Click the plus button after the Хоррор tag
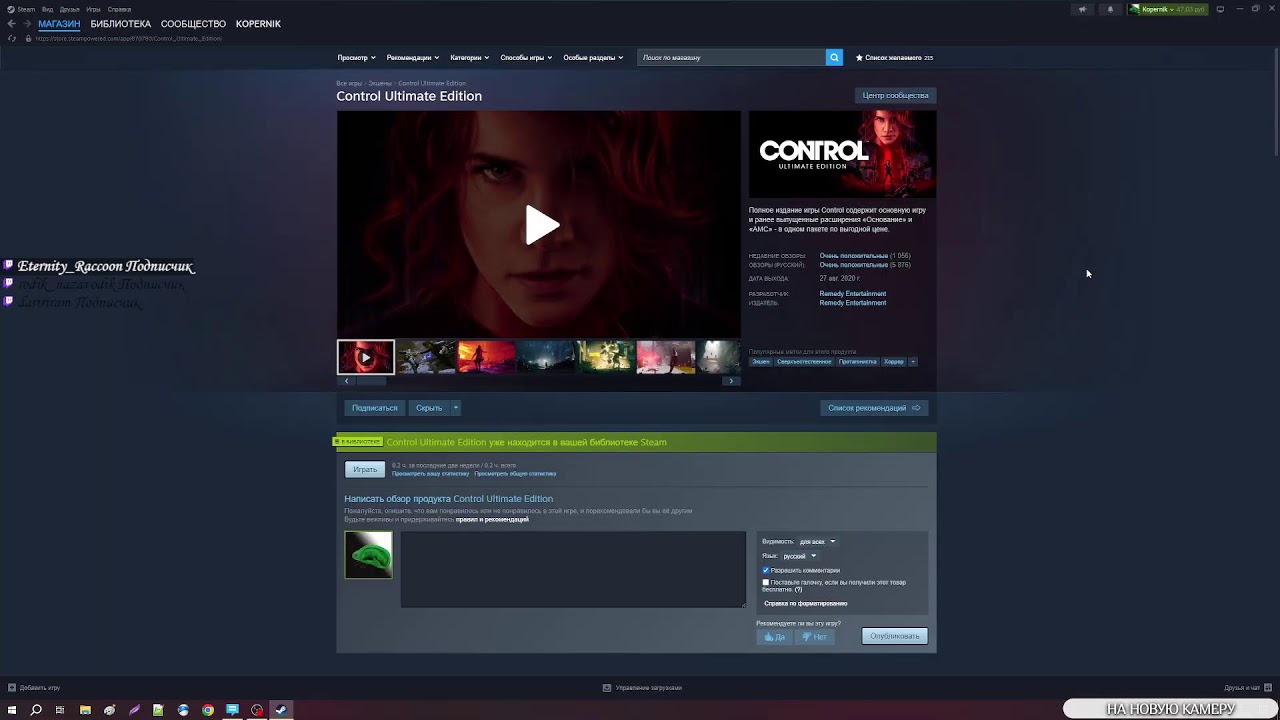 coord(912,361)
